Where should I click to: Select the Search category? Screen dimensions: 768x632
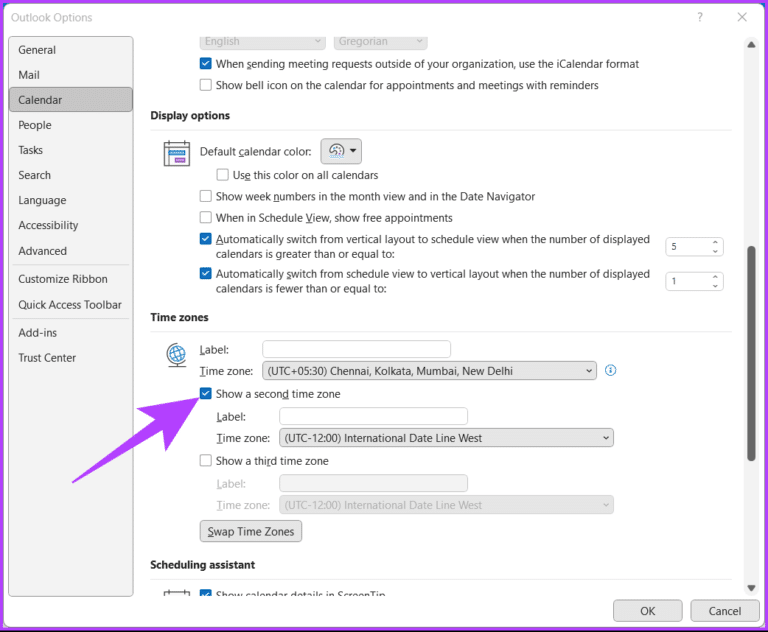(x=71, y=175)
